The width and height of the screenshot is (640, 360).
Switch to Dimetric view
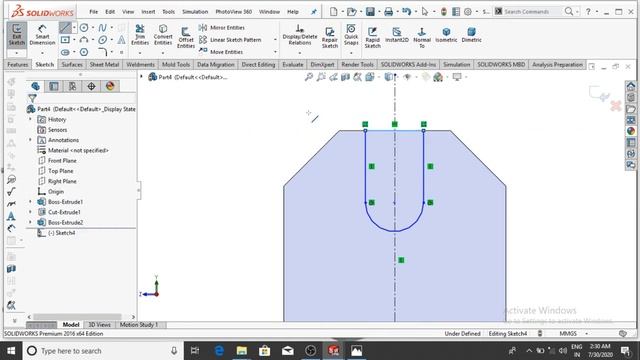(x=471, y=35)
